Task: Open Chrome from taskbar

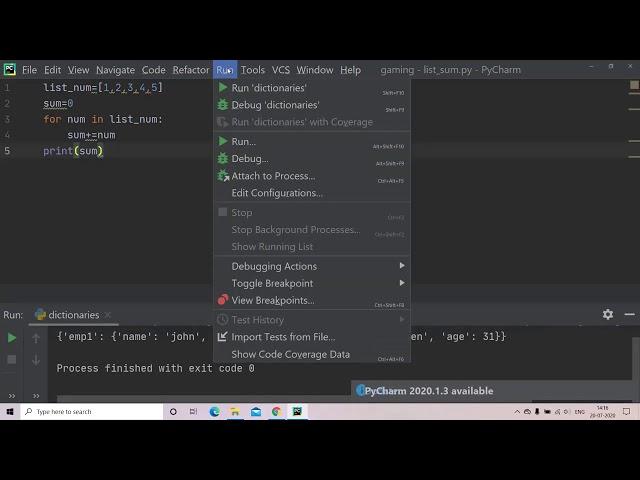Action: pyautogui.click(x=277, y=411)
